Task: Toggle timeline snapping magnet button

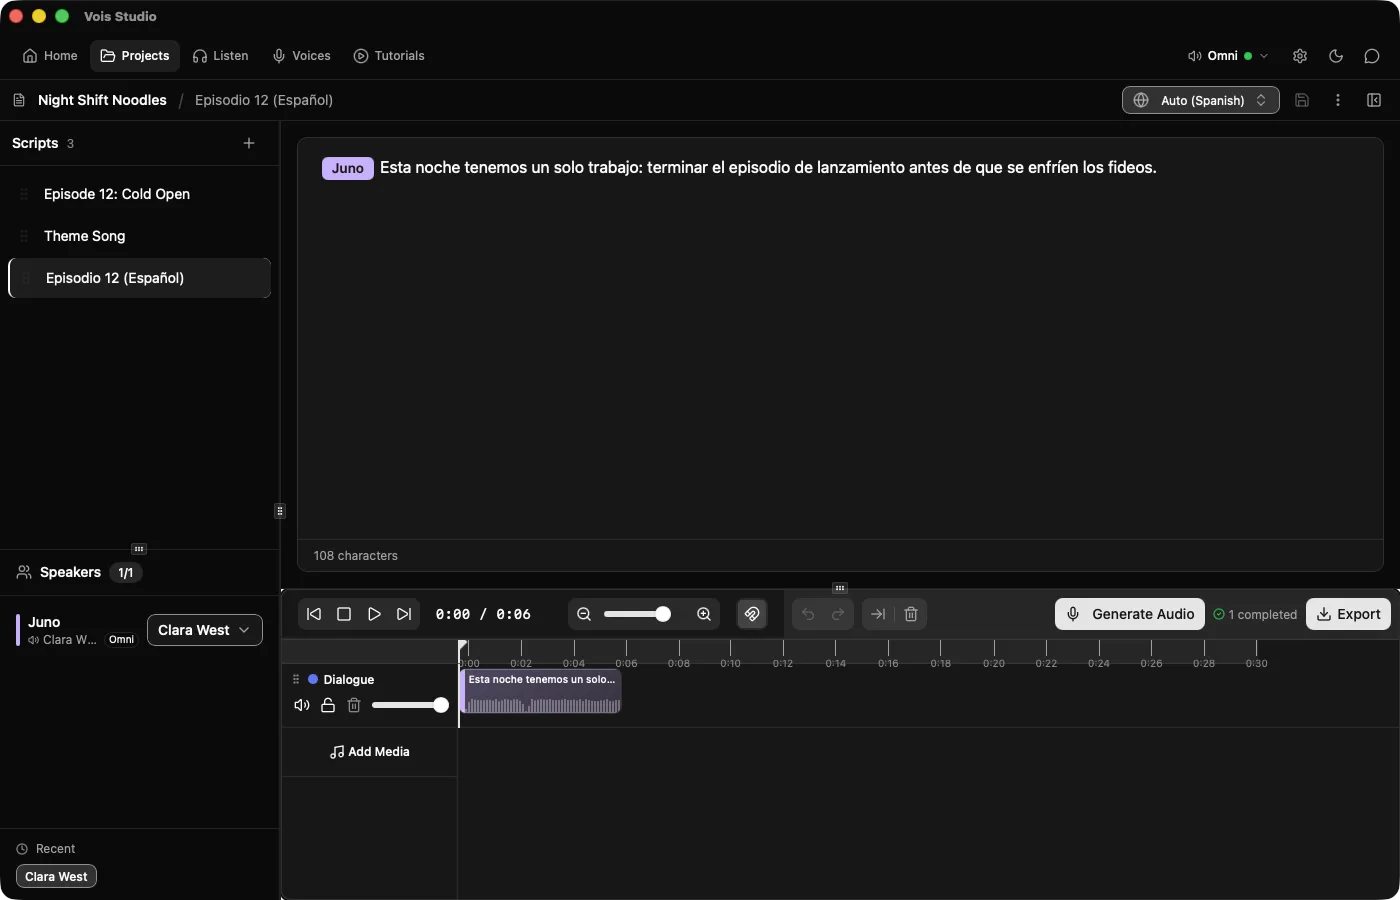Action: (x=752, y=614)
